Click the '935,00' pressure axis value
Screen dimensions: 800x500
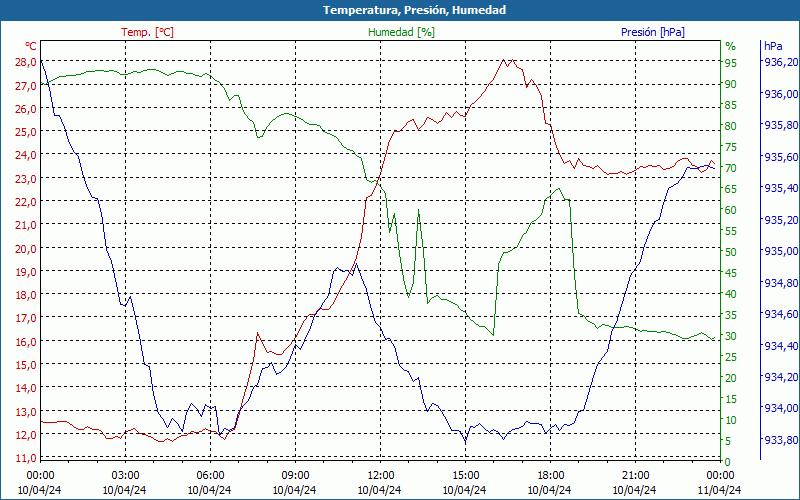click(780, 251)
